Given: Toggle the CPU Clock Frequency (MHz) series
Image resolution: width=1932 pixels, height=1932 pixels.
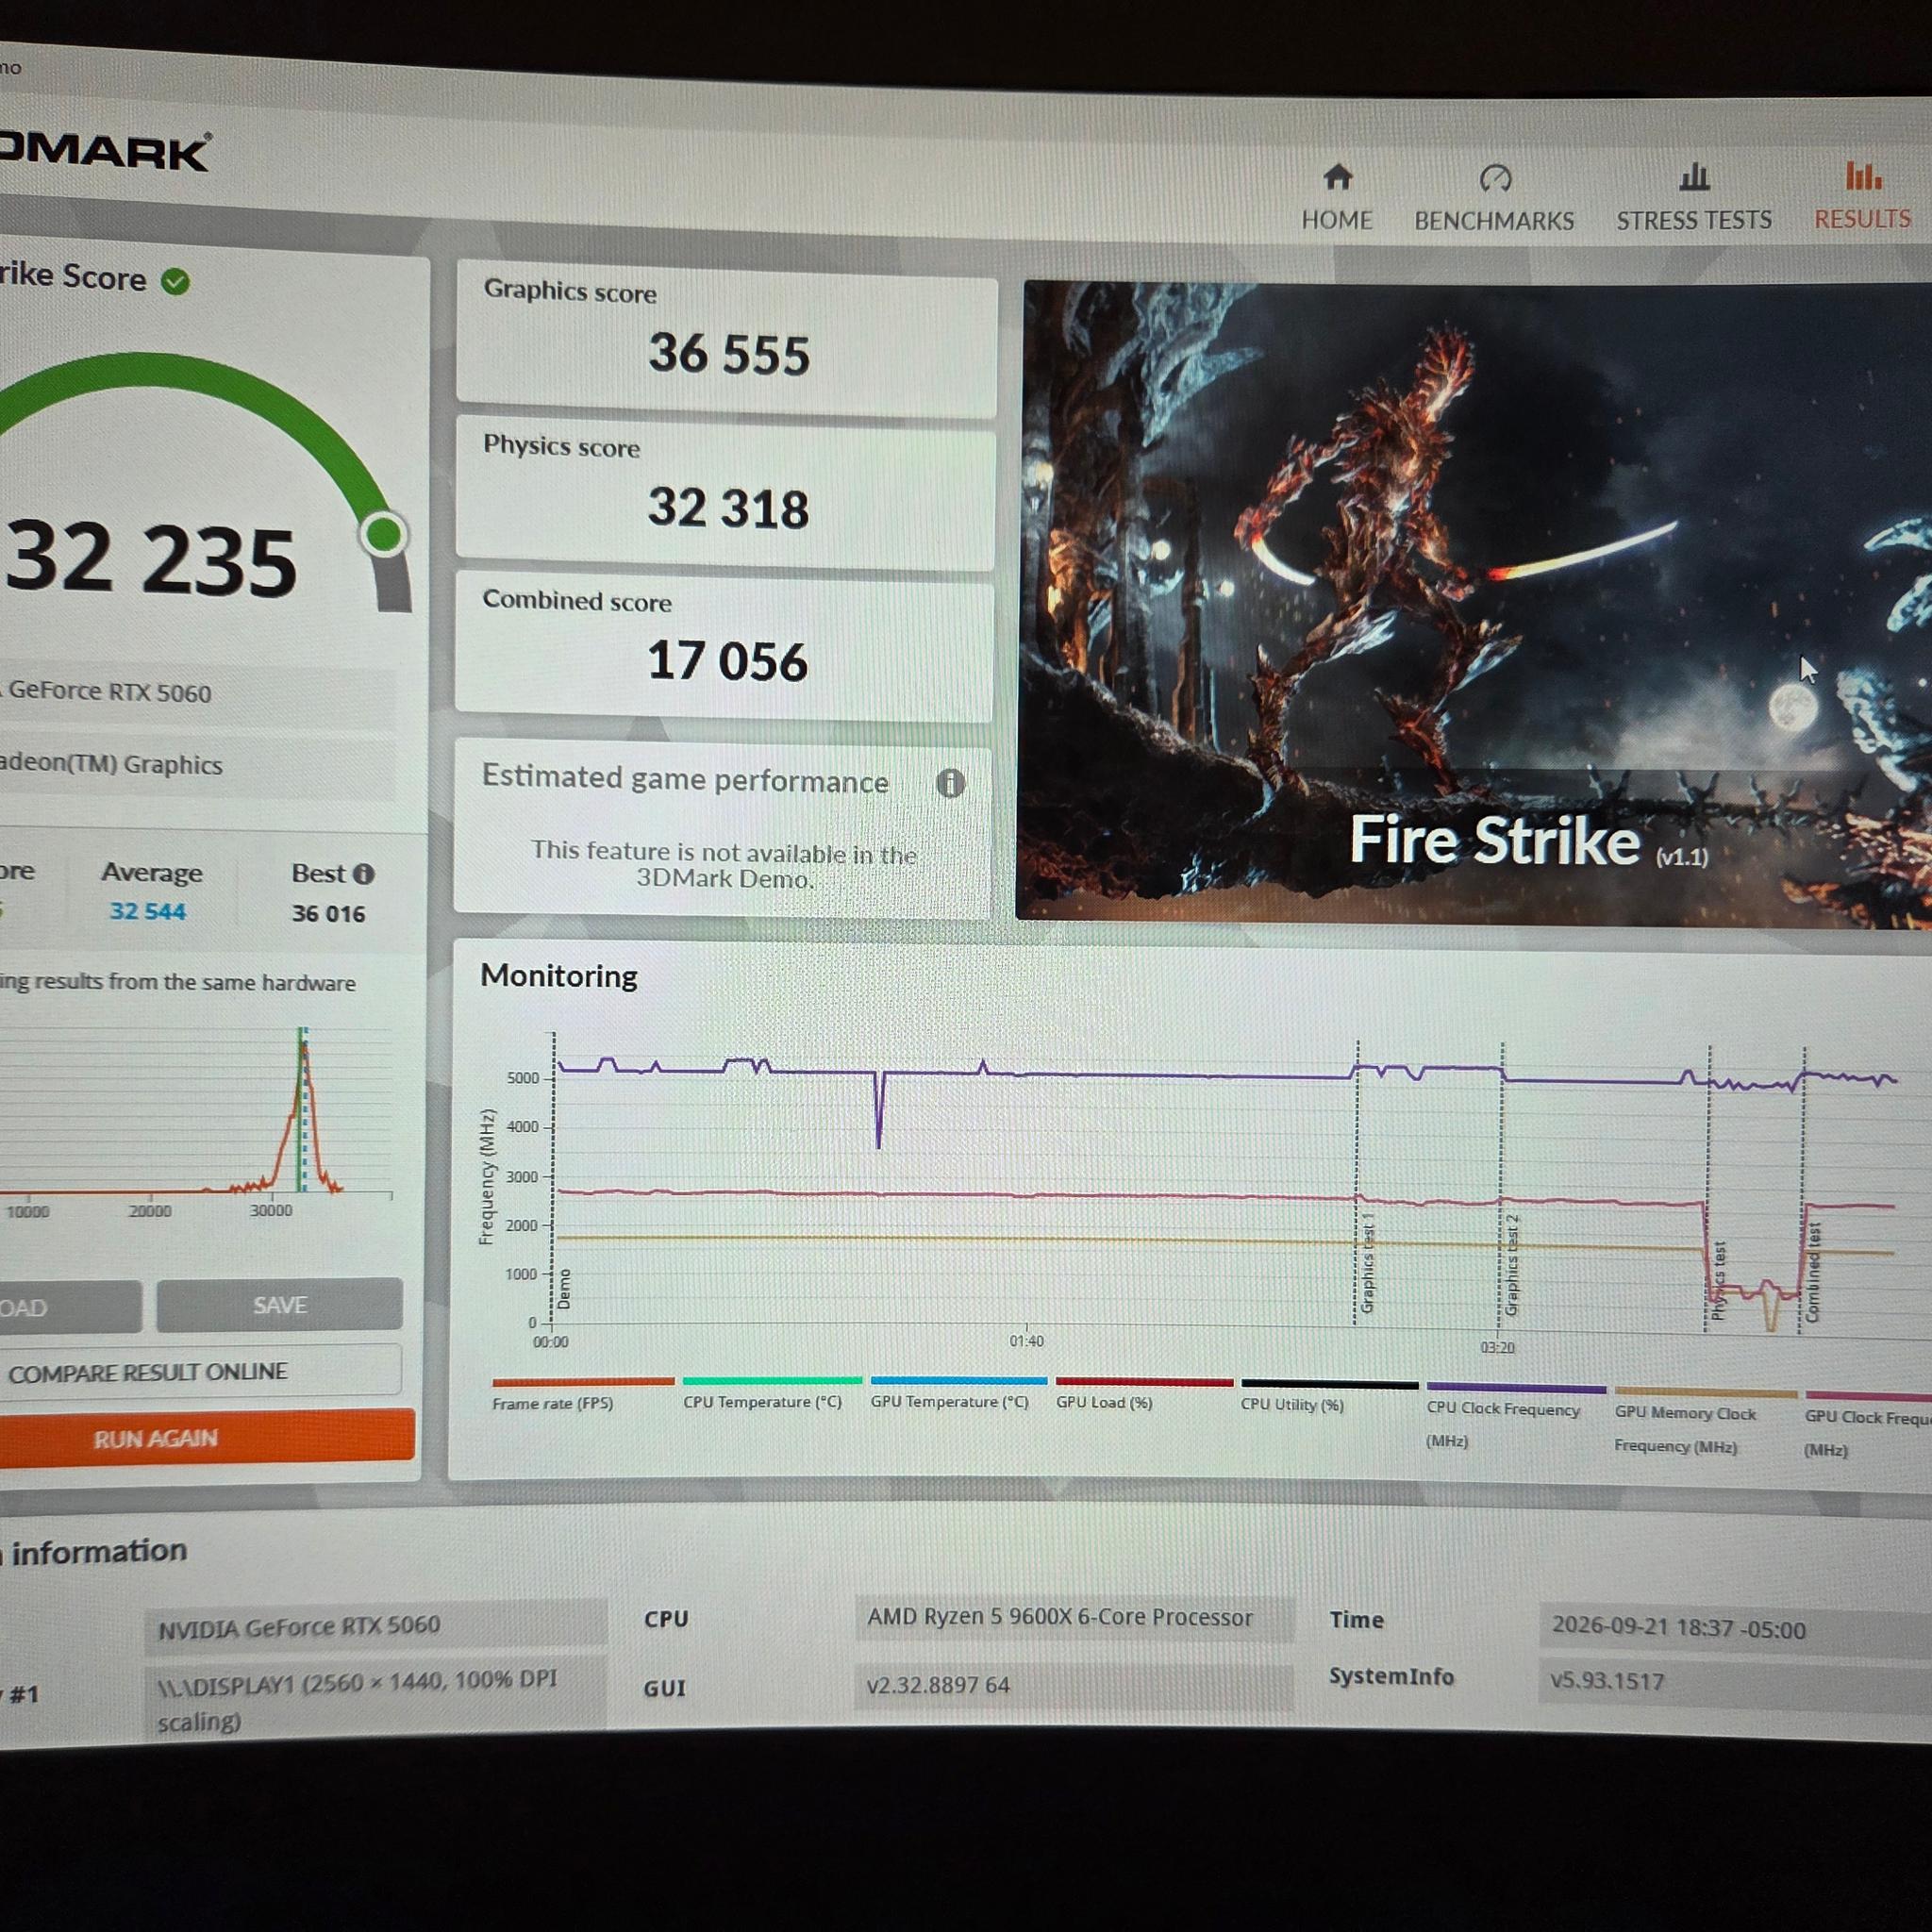Looking at the screenshot, I should click(1516, 1417).
